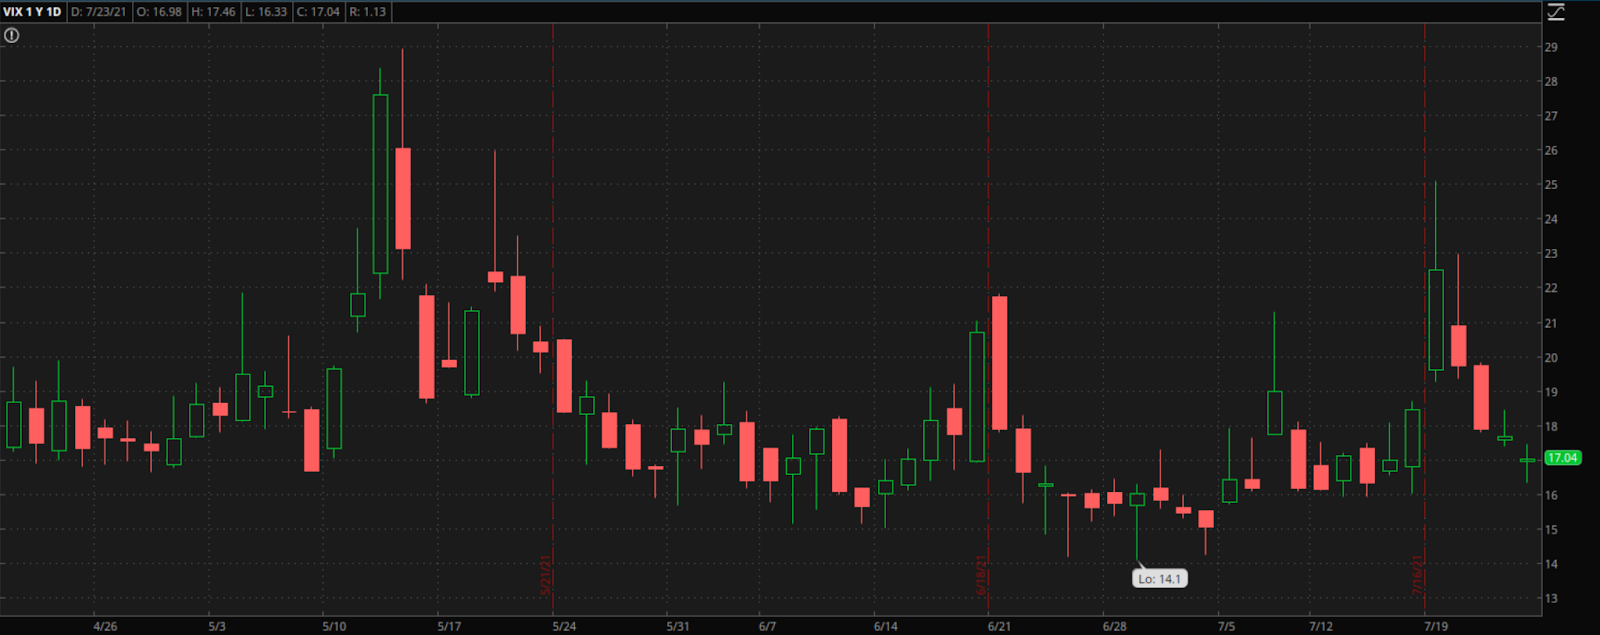Click the 15 level on price axis
The width and height of the screenshot is (1600, 635).
(x=1551, y=530)
